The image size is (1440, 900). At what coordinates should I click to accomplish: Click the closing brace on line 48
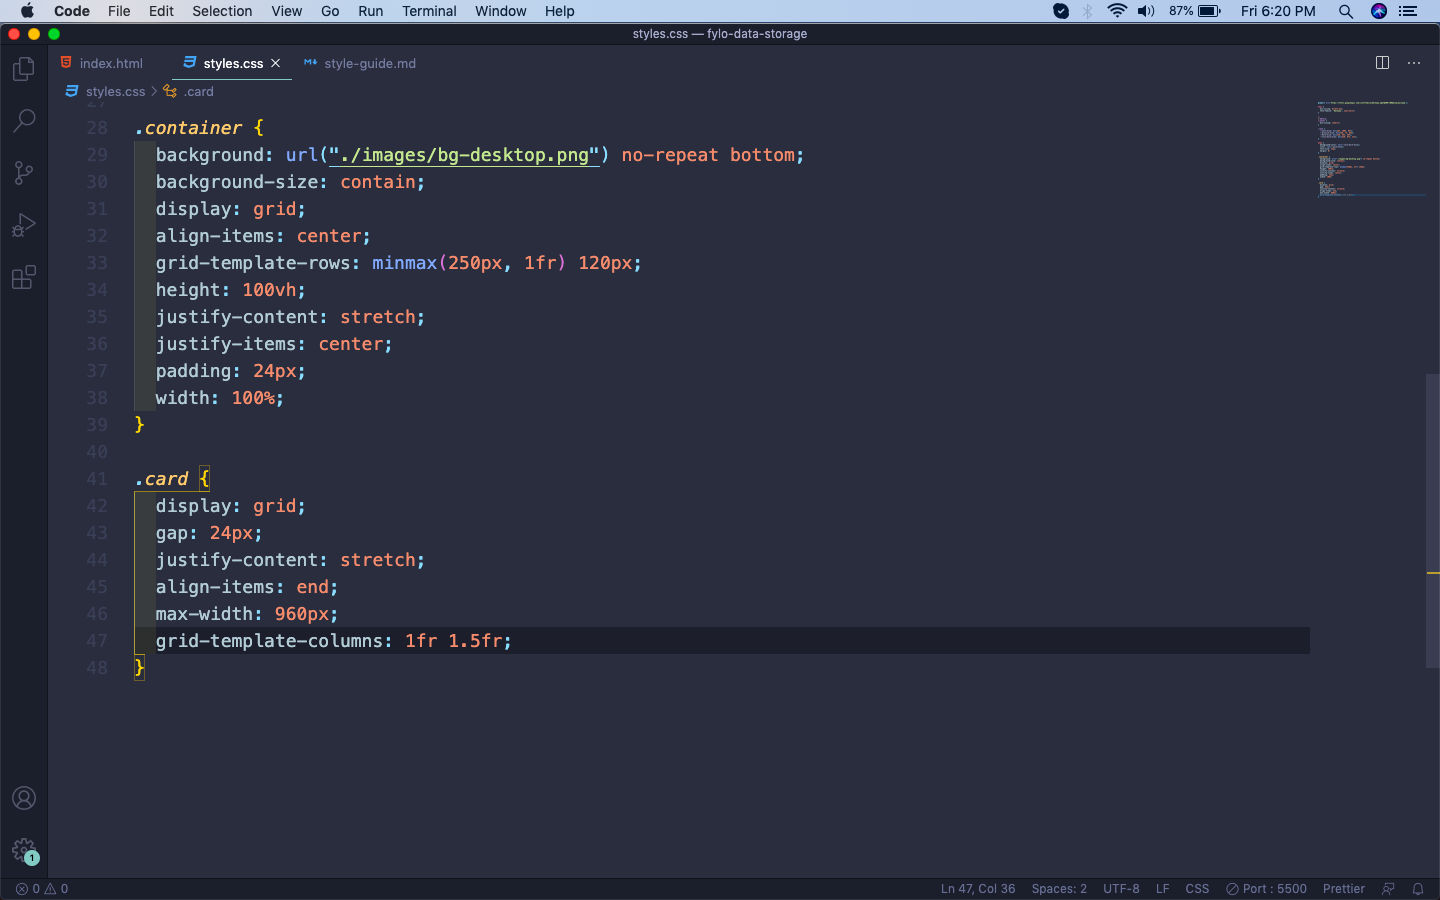pyautogui.click(x=139, y=668)
